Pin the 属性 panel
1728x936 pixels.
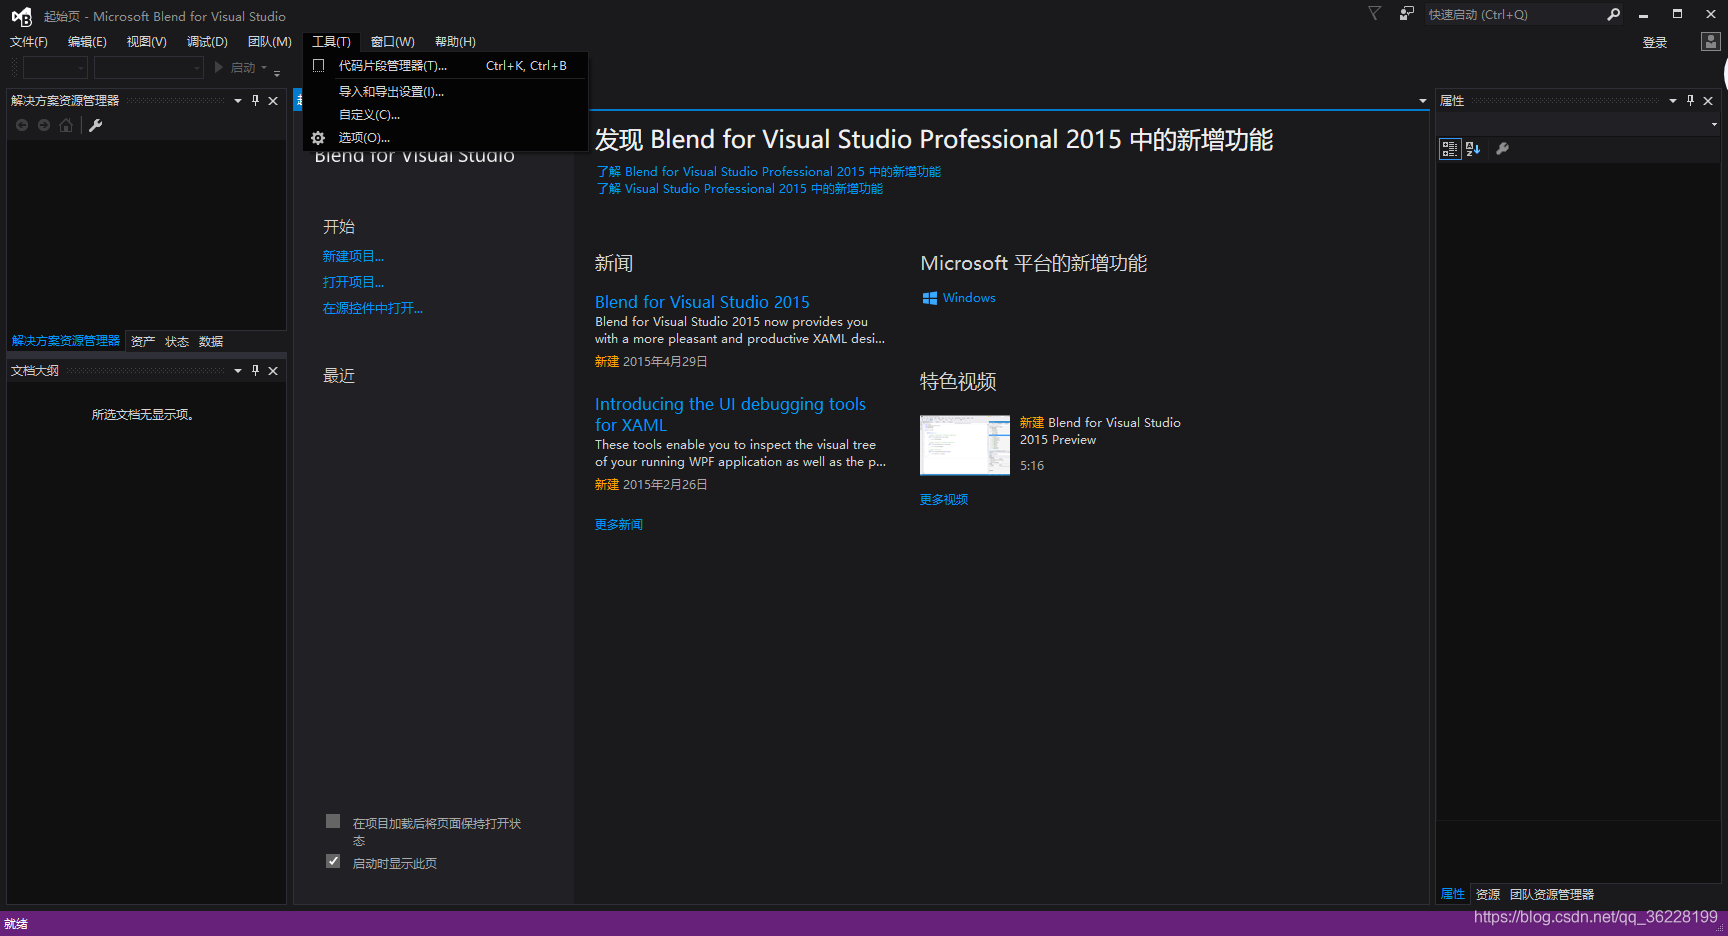pyautogui.click(x=1691, y=100)
